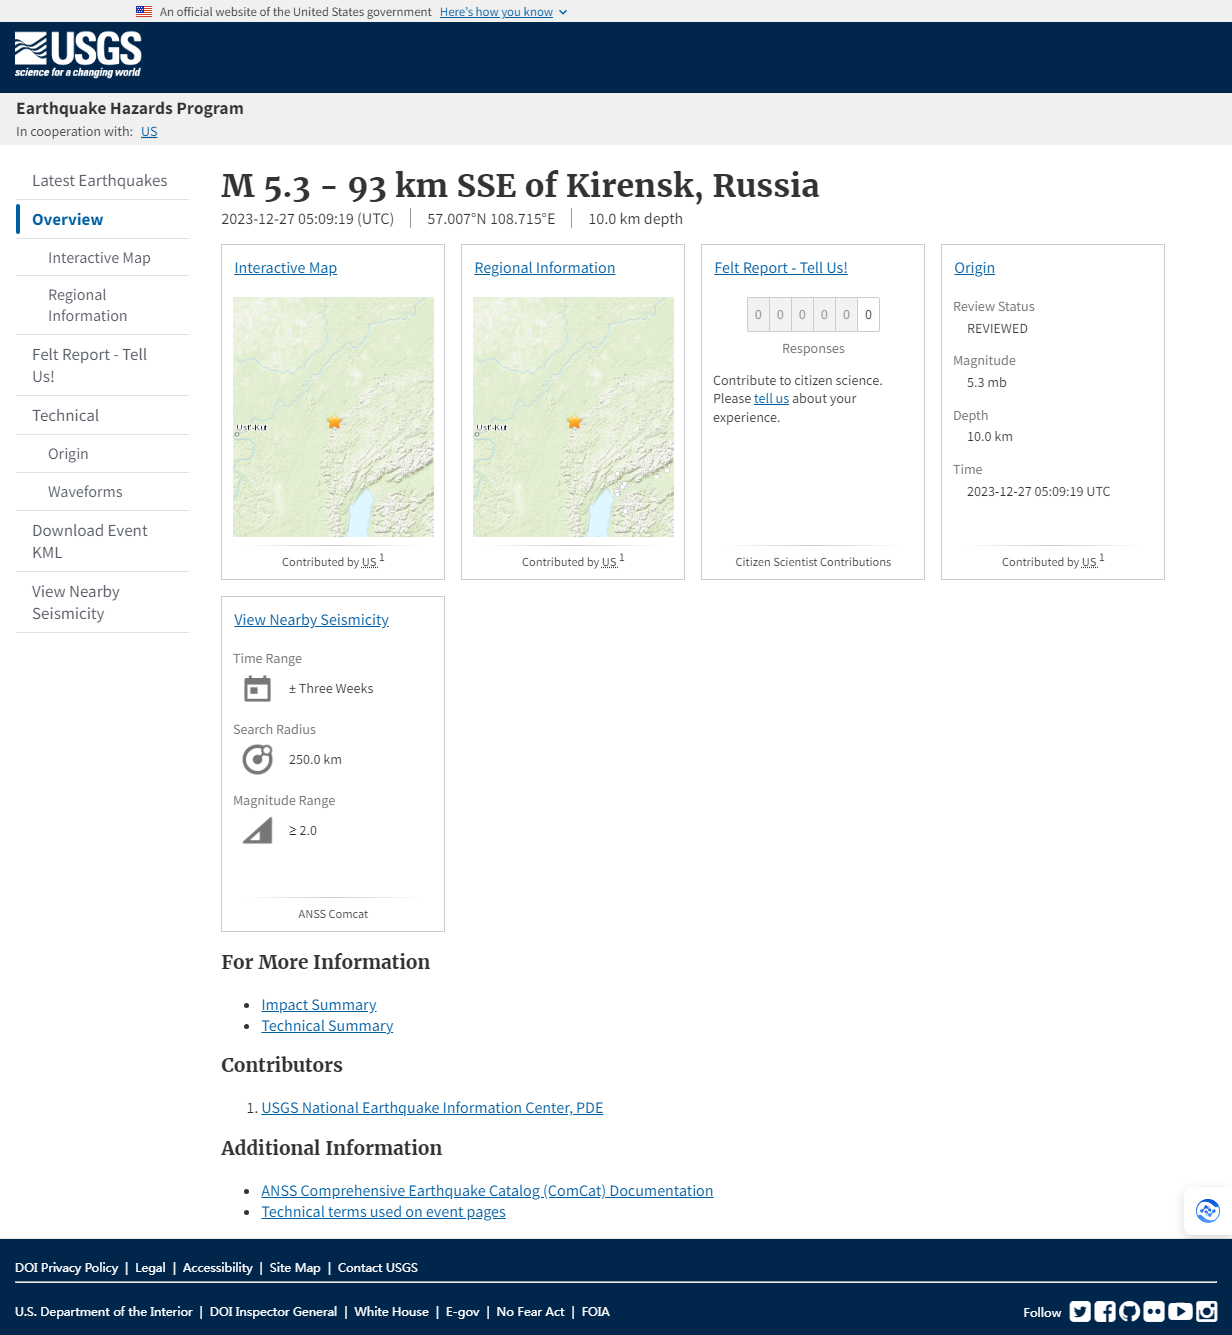Click the earthquake star on Interactive Map thumbnail

[x=334, y=422]
